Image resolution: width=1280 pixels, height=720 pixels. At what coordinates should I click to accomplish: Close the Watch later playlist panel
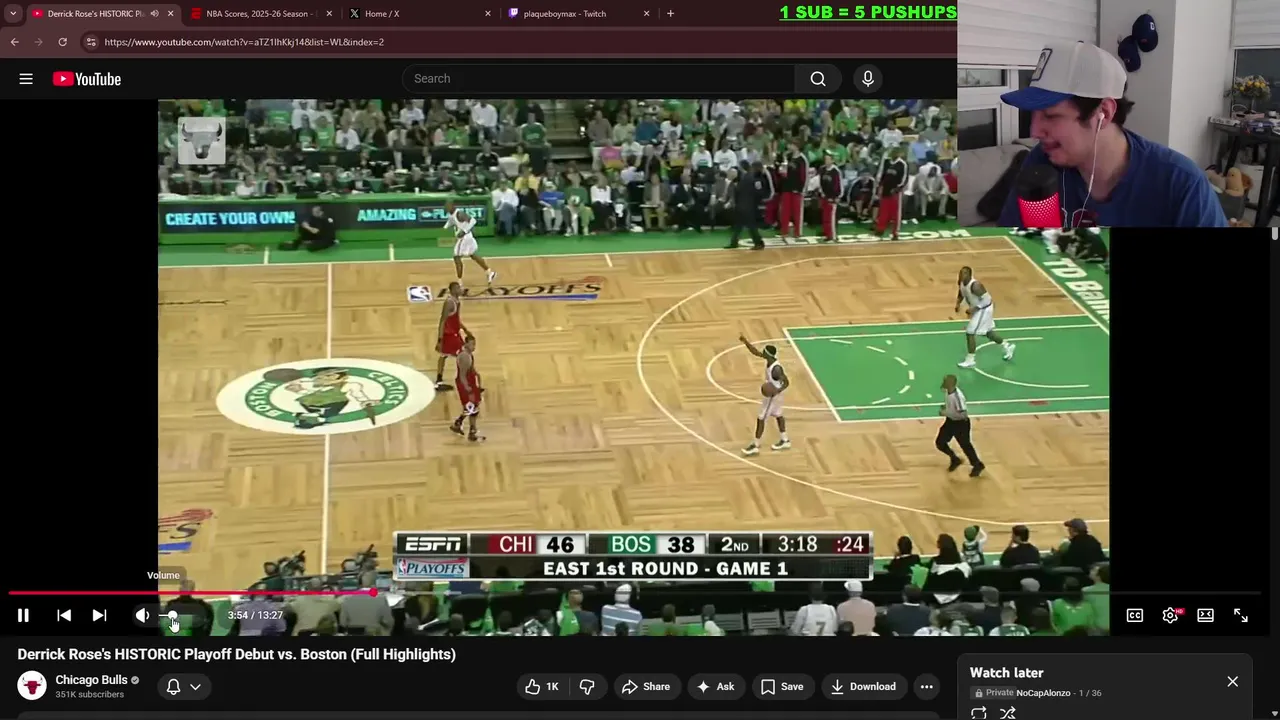coord(1232,681)
